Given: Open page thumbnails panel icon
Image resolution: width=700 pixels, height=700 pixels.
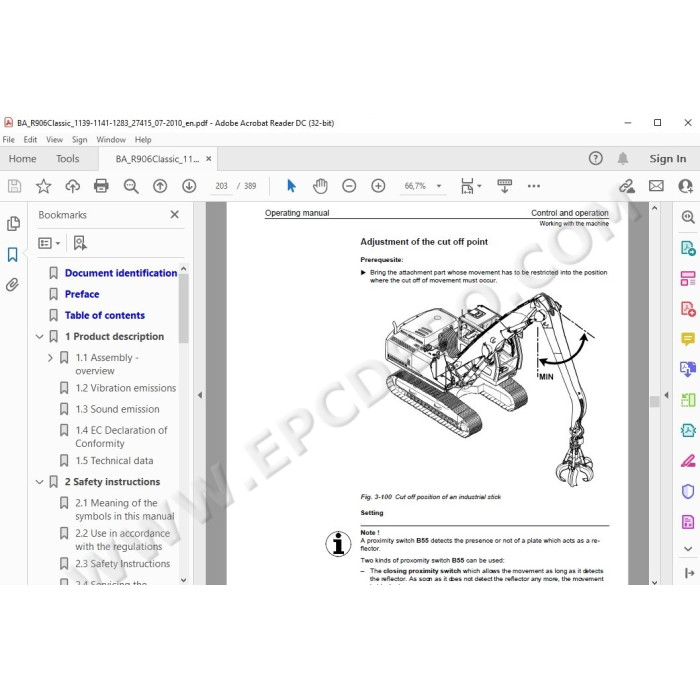Looking at the screenshot, I should [13, 224].
